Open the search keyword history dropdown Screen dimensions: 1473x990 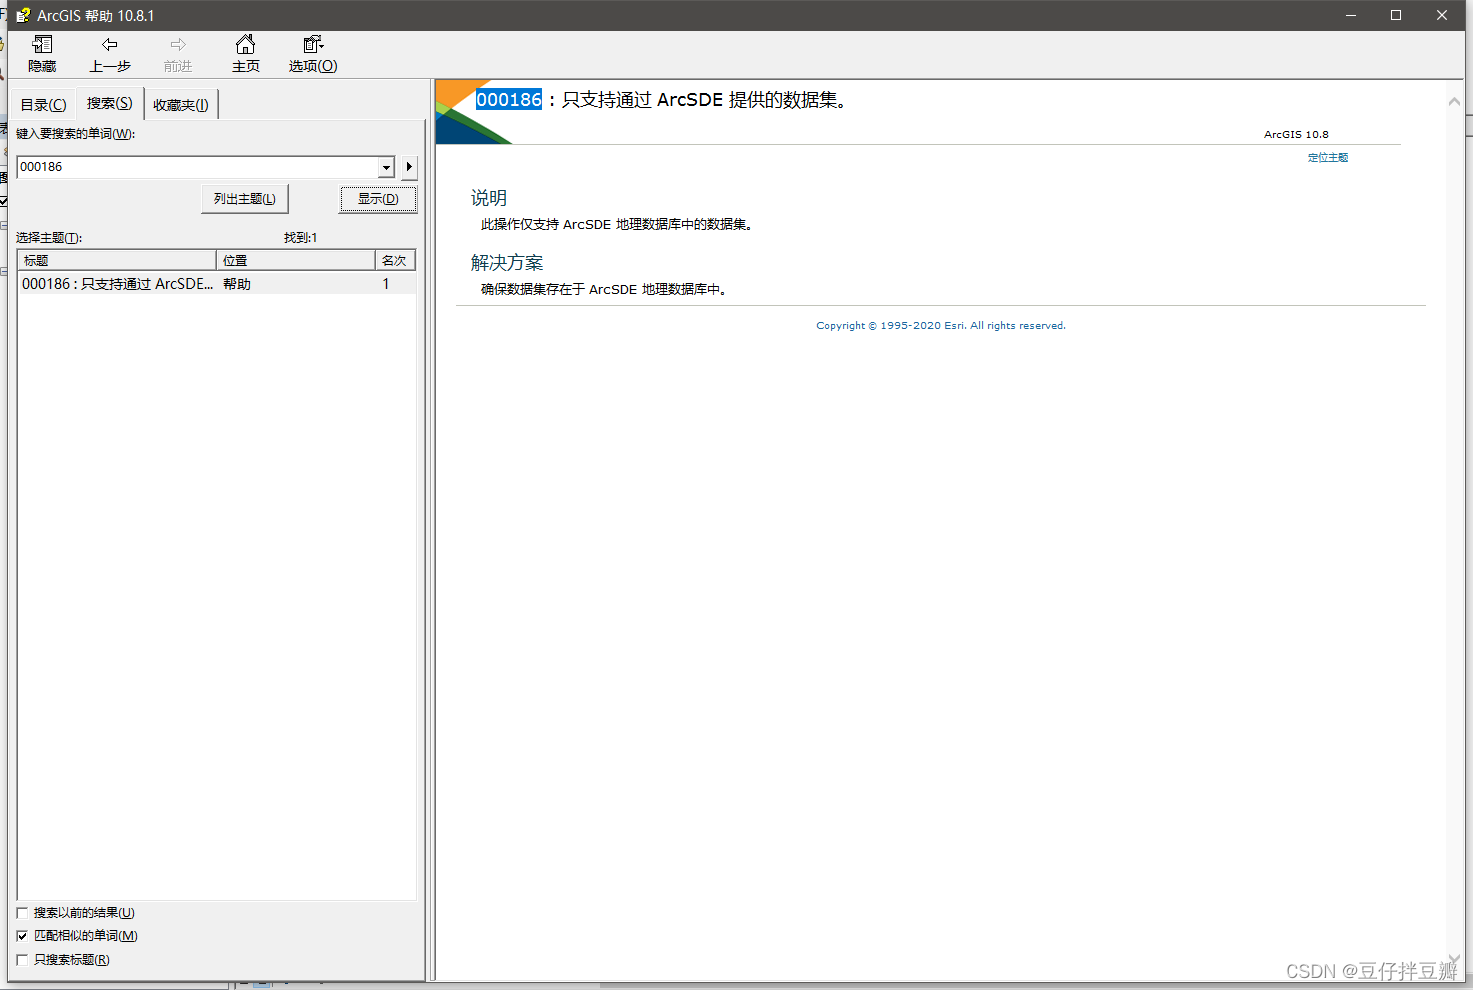coord(386,167)
